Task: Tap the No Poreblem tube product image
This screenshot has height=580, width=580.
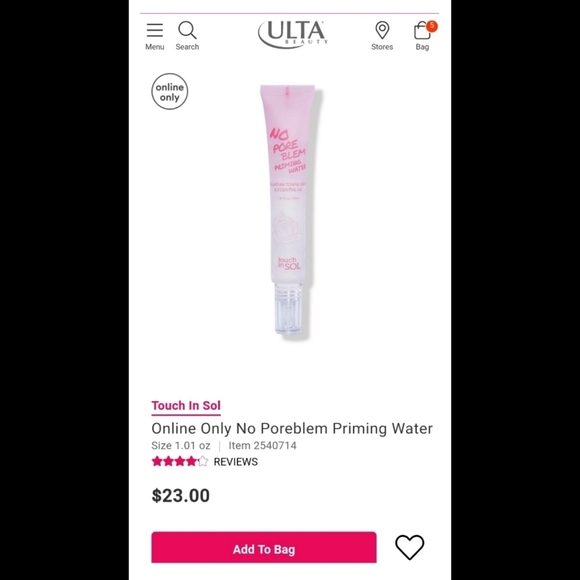Action: tap(290, 211)
